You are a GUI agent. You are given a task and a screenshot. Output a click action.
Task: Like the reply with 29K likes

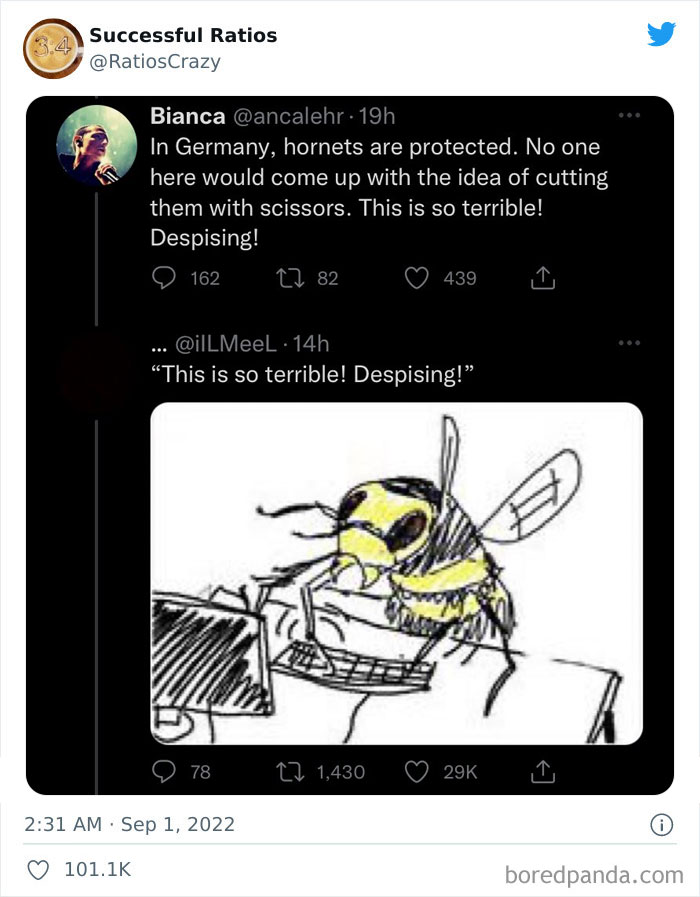click(416, 771)
